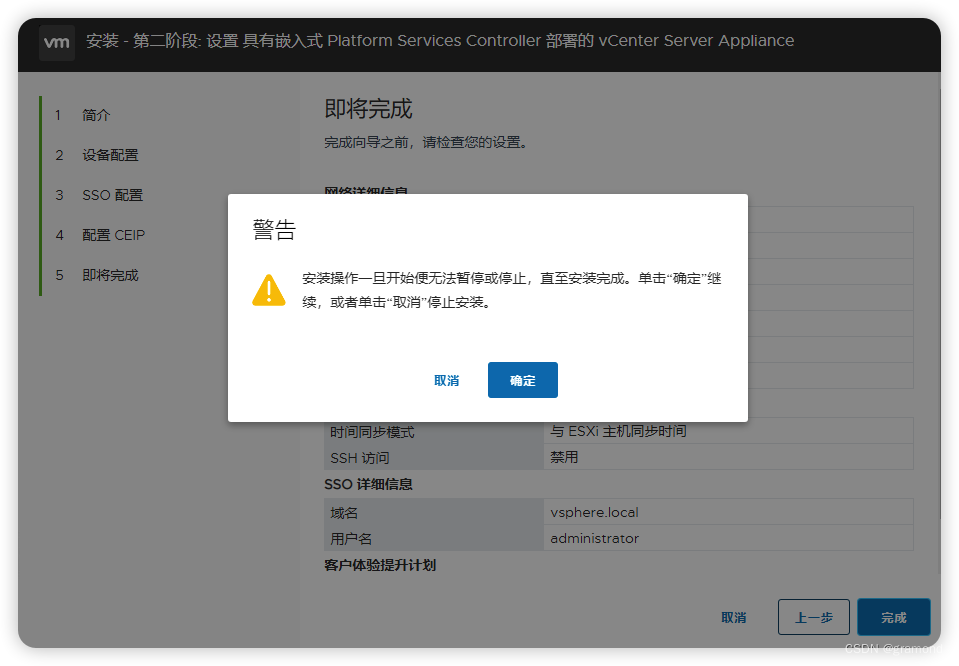
Task: Click the SSO 详细信息 section heading
Action: 368,484
